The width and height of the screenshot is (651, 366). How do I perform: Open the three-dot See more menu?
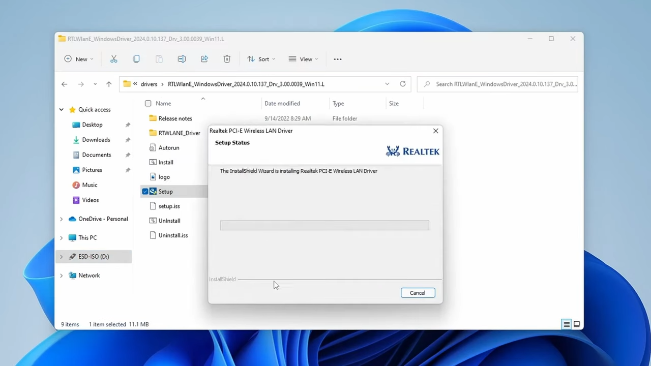[338, 59]
